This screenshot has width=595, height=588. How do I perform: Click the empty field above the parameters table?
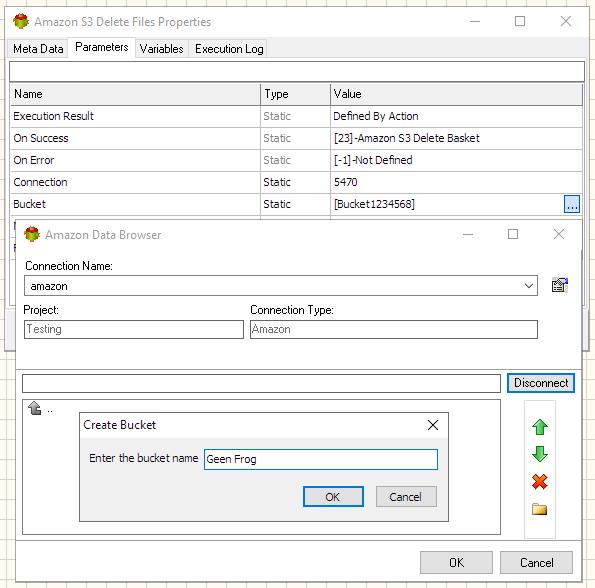(297, 71)
